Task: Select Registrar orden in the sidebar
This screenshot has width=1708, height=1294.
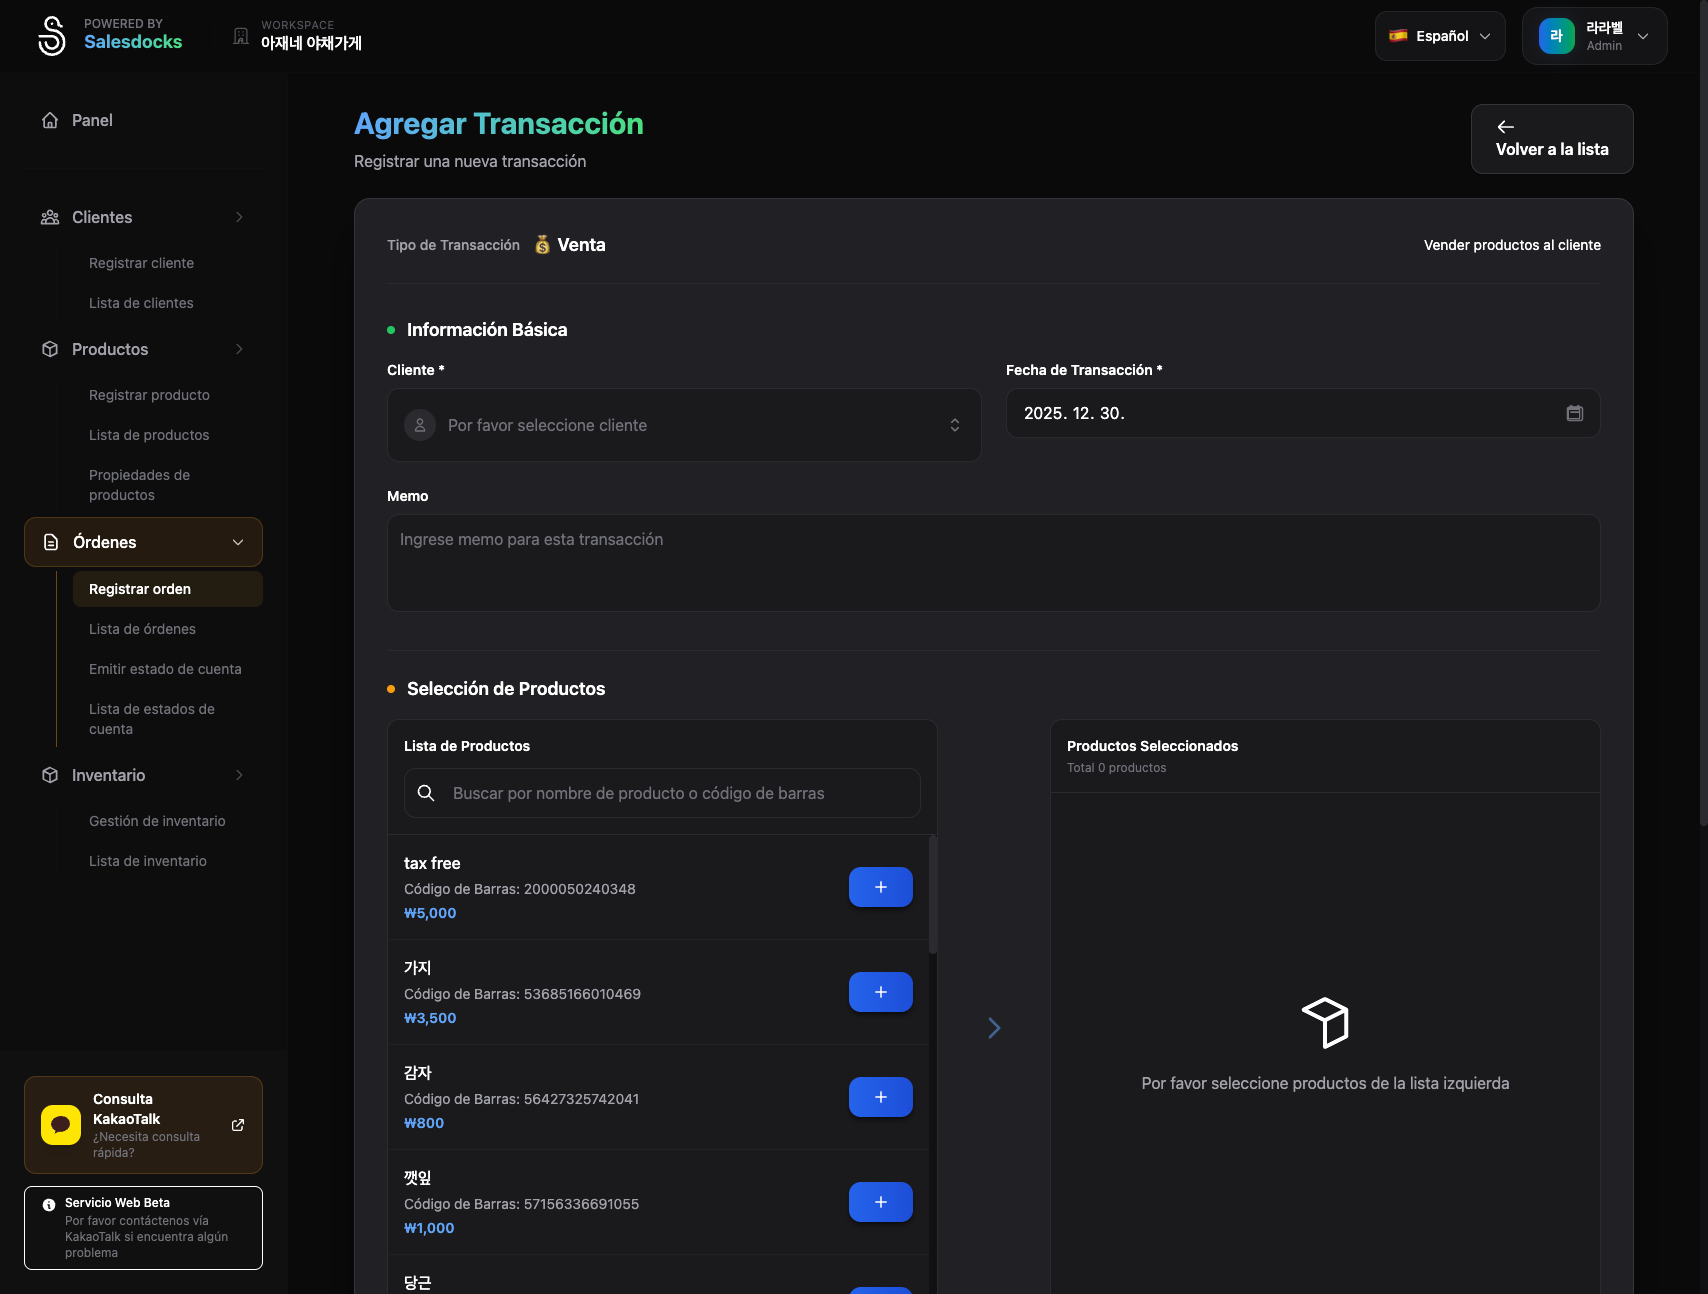Action: pos(140,589)
